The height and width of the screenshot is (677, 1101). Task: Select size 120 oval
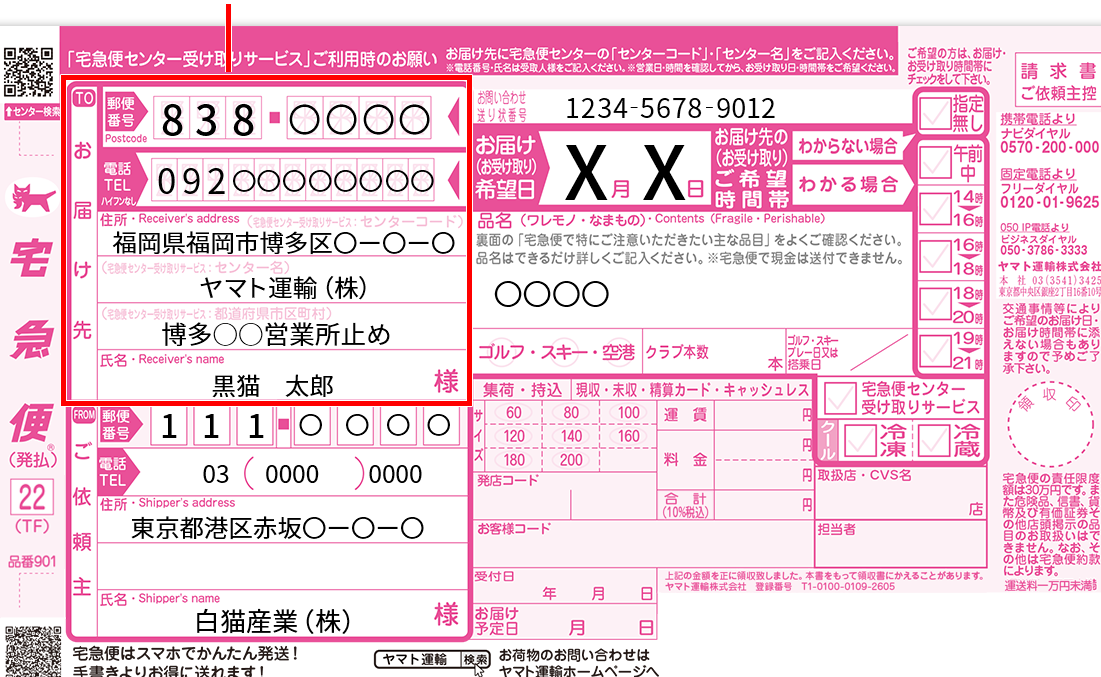(x=513, y=436)
